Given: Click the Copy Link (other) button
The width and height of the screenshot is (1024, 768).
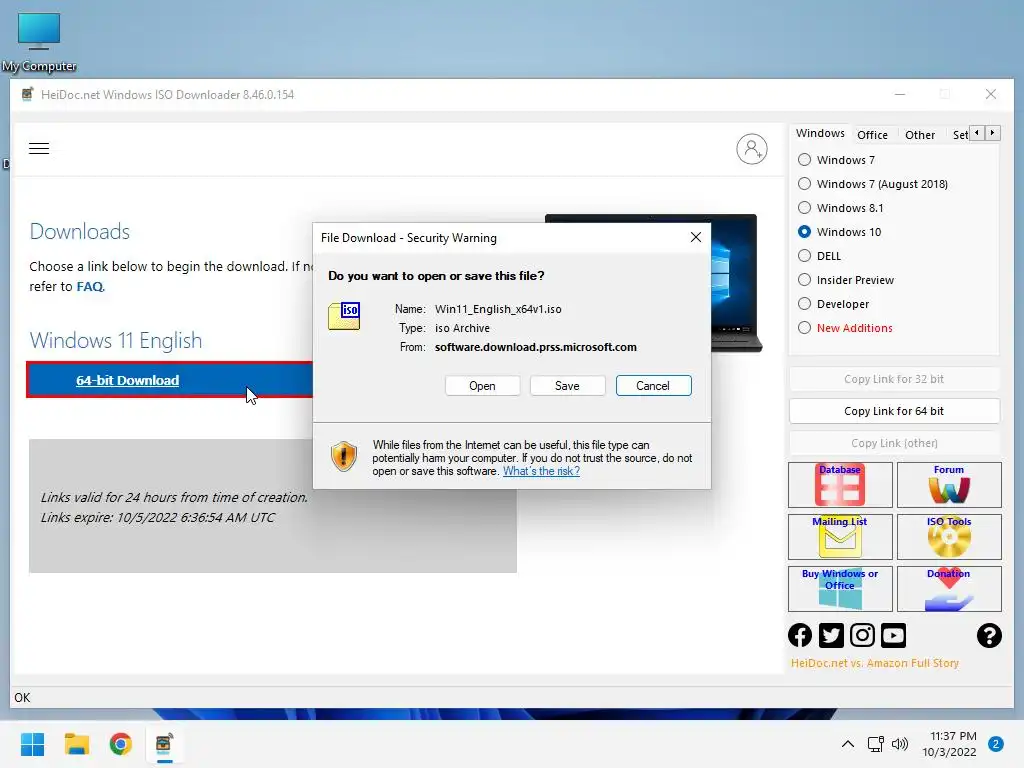Looking at the screenshot, I should (x=893, y=443).
